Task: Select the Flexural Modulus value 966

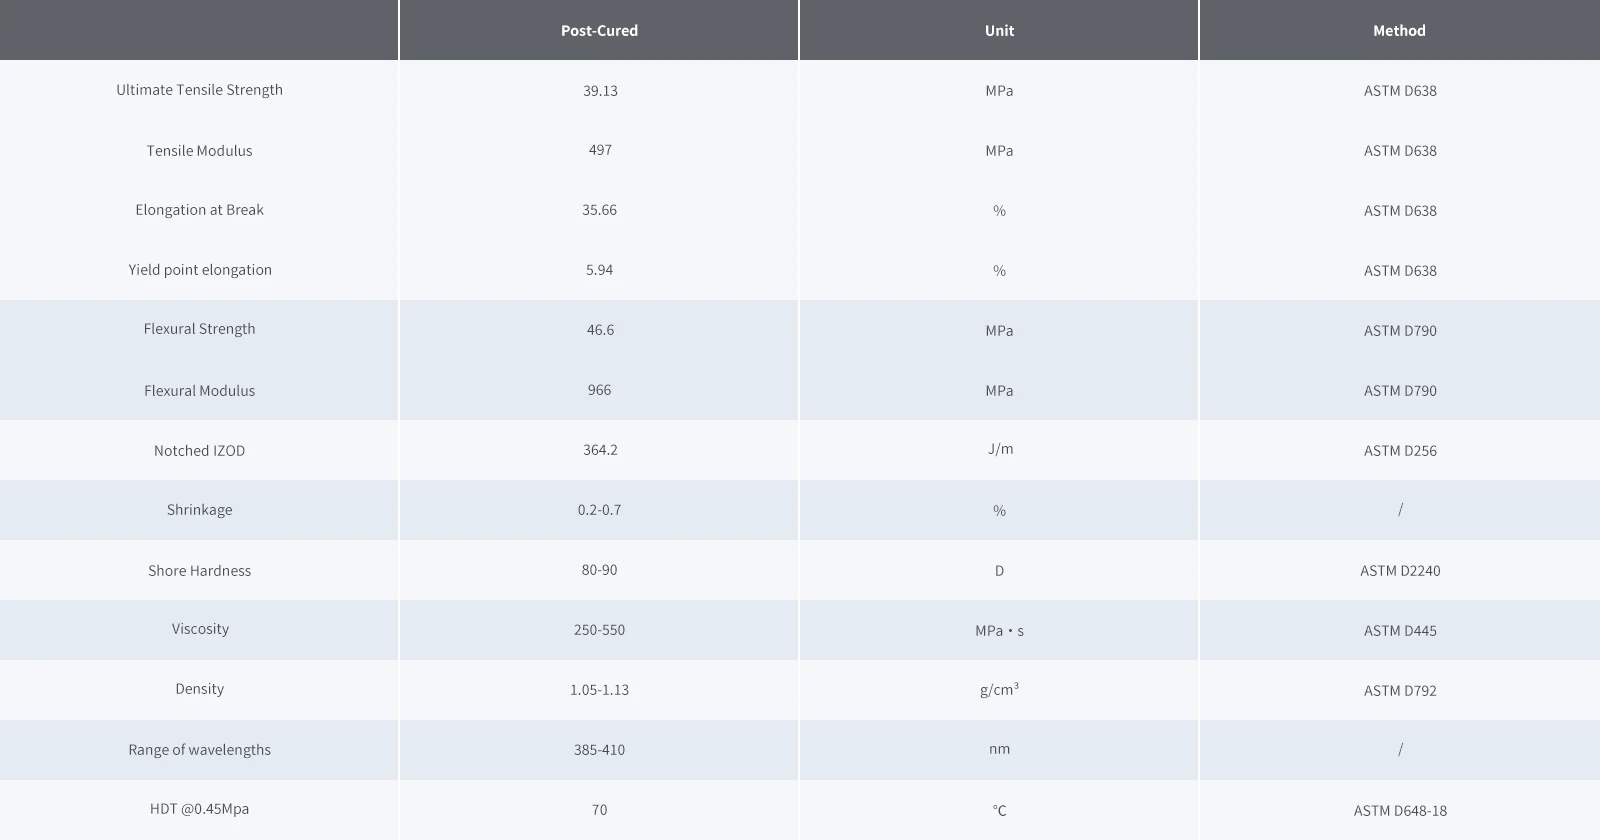Action: pos(599,390)
